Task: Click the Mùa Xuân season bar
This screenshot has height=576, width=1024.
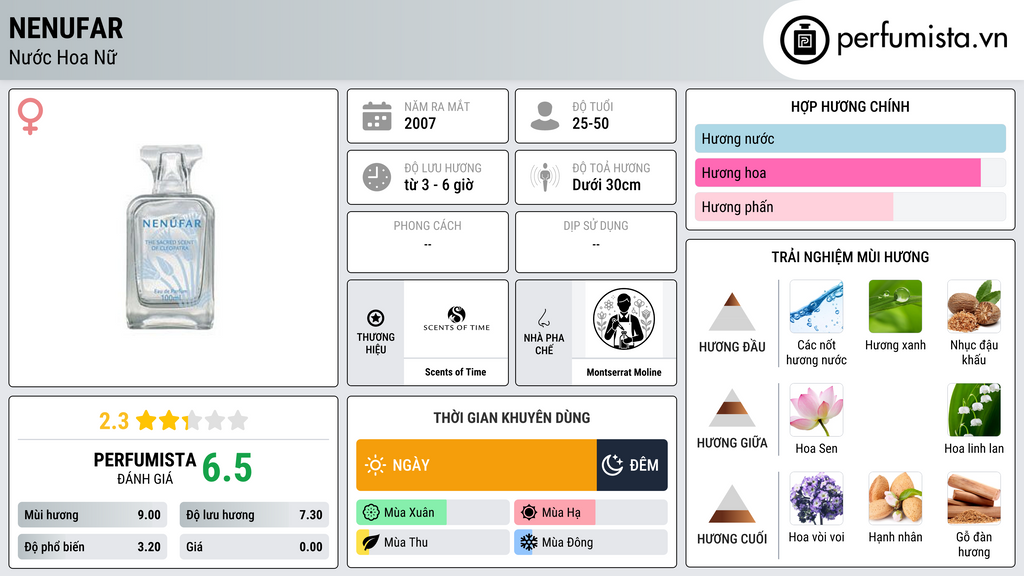Action: point(433,513)
